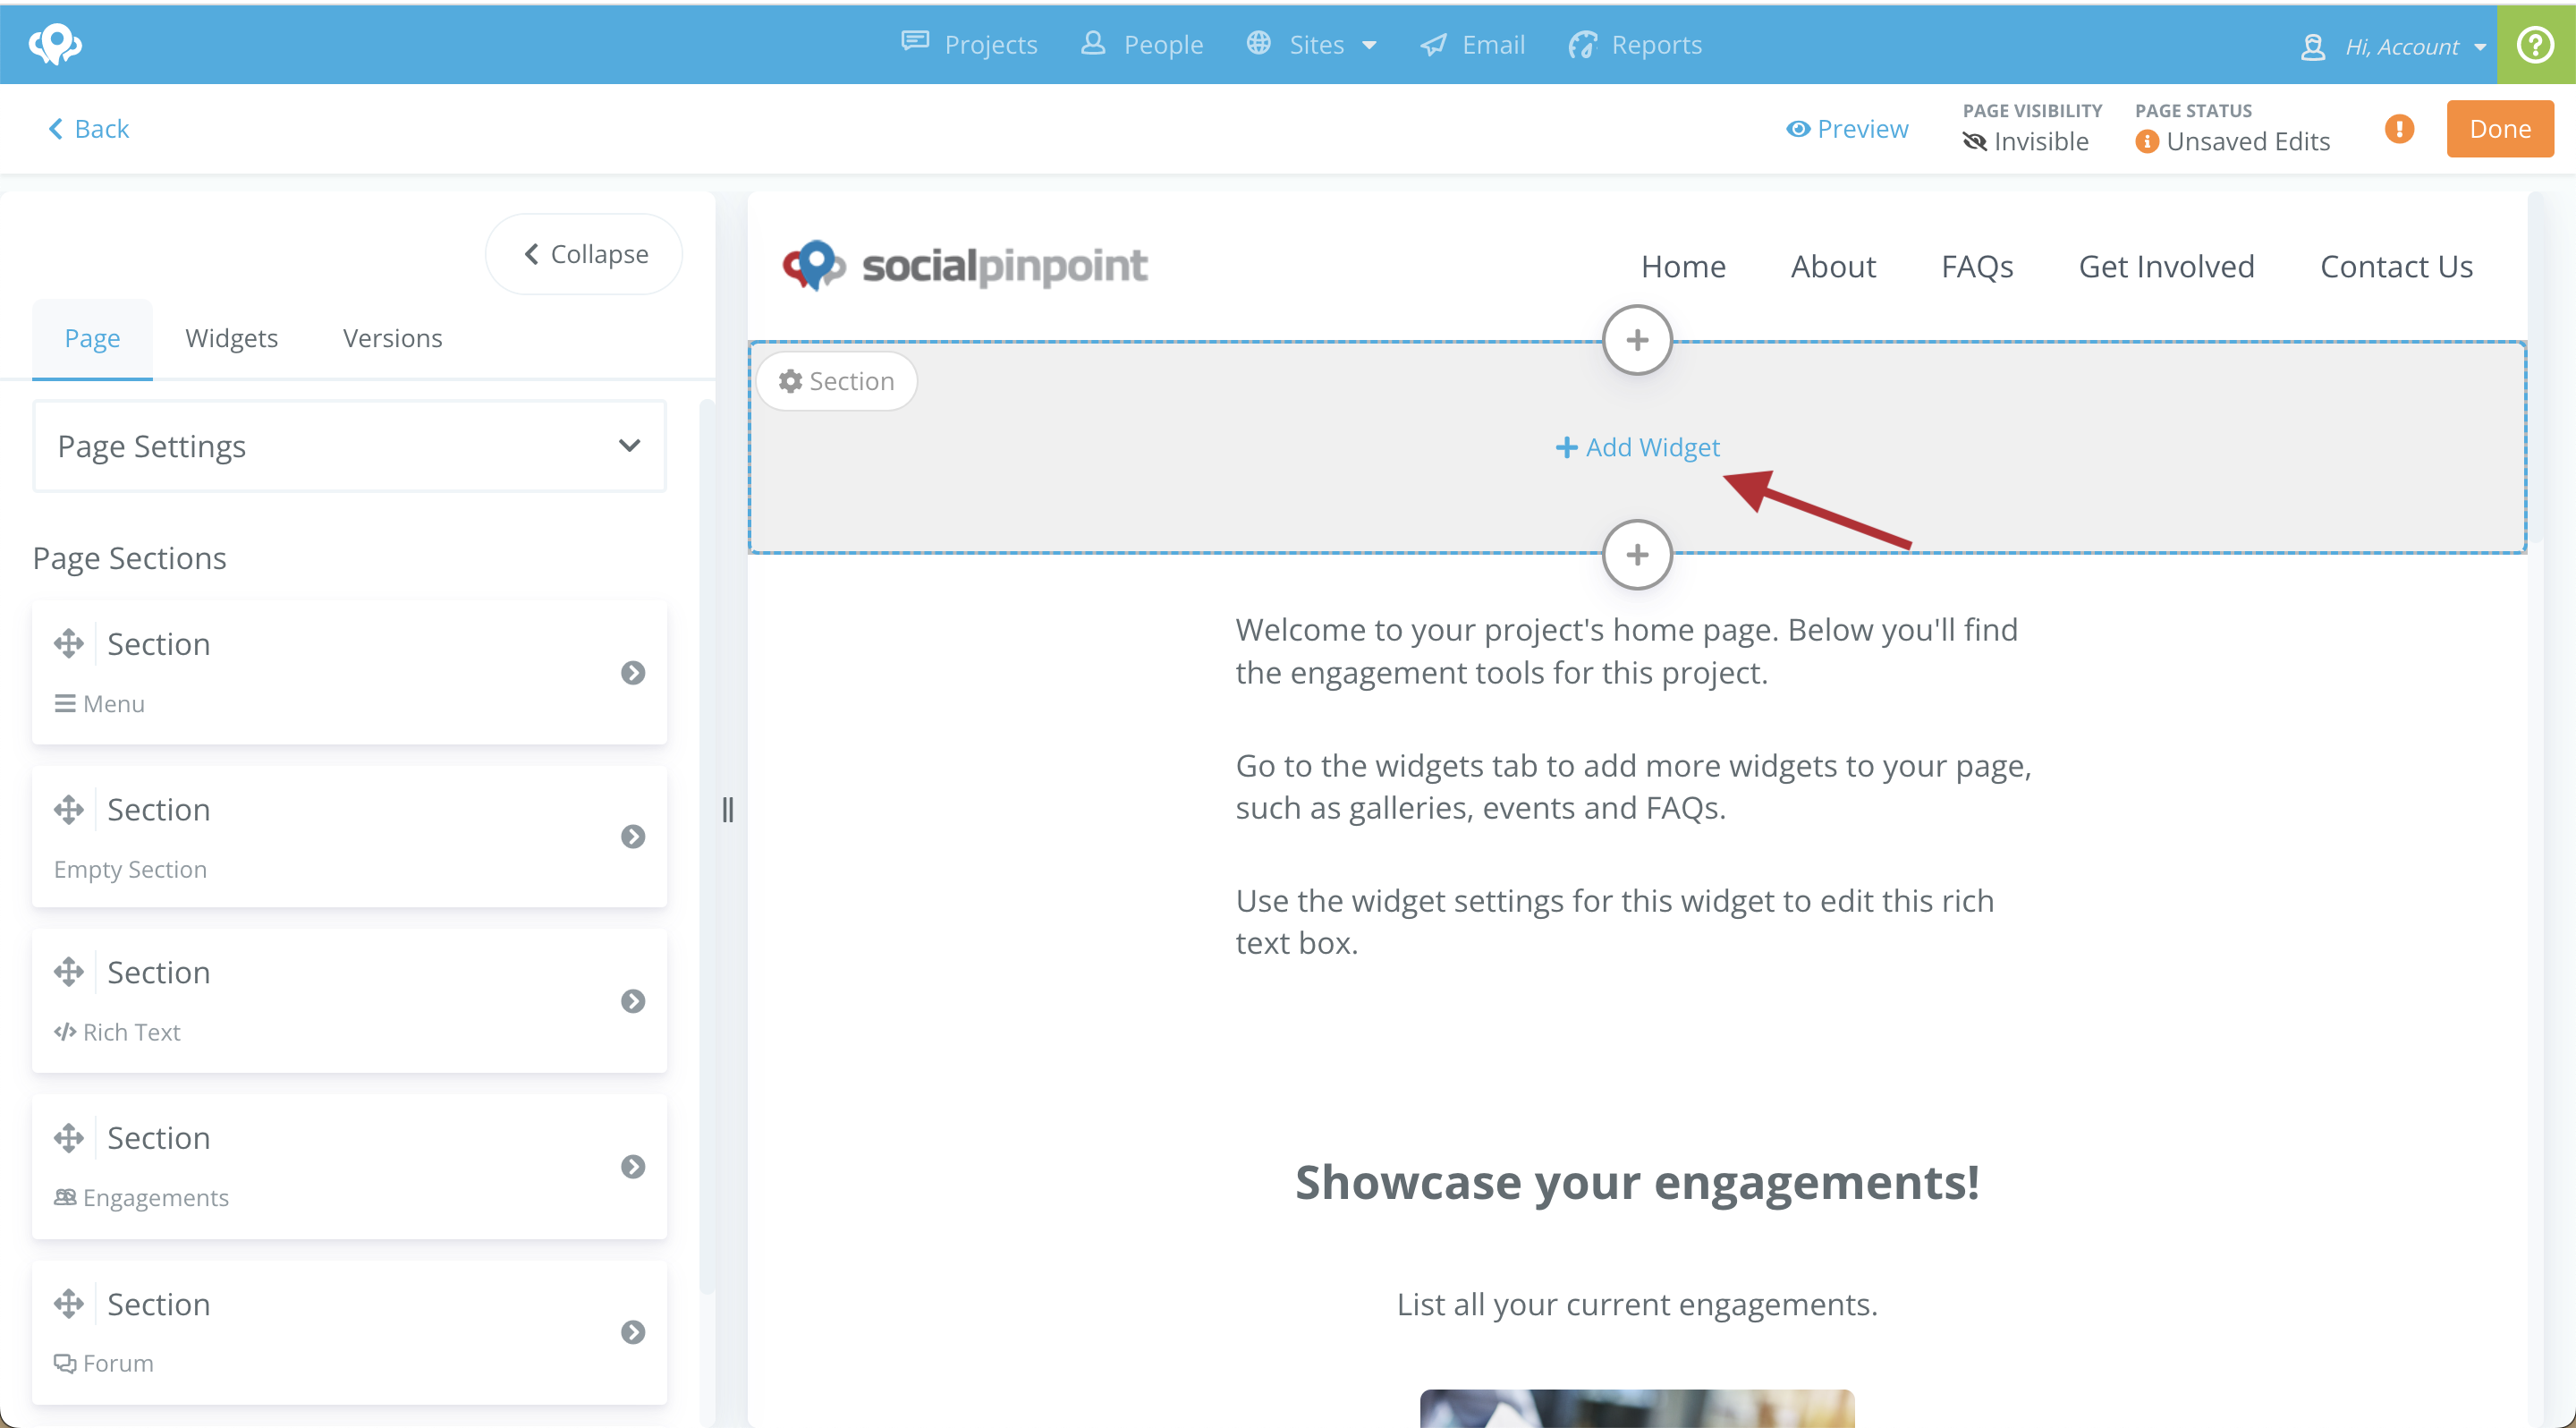
Task: Click the Unsaved Edits info icon
Action: pyautogui.click(x=2146, y=142)
